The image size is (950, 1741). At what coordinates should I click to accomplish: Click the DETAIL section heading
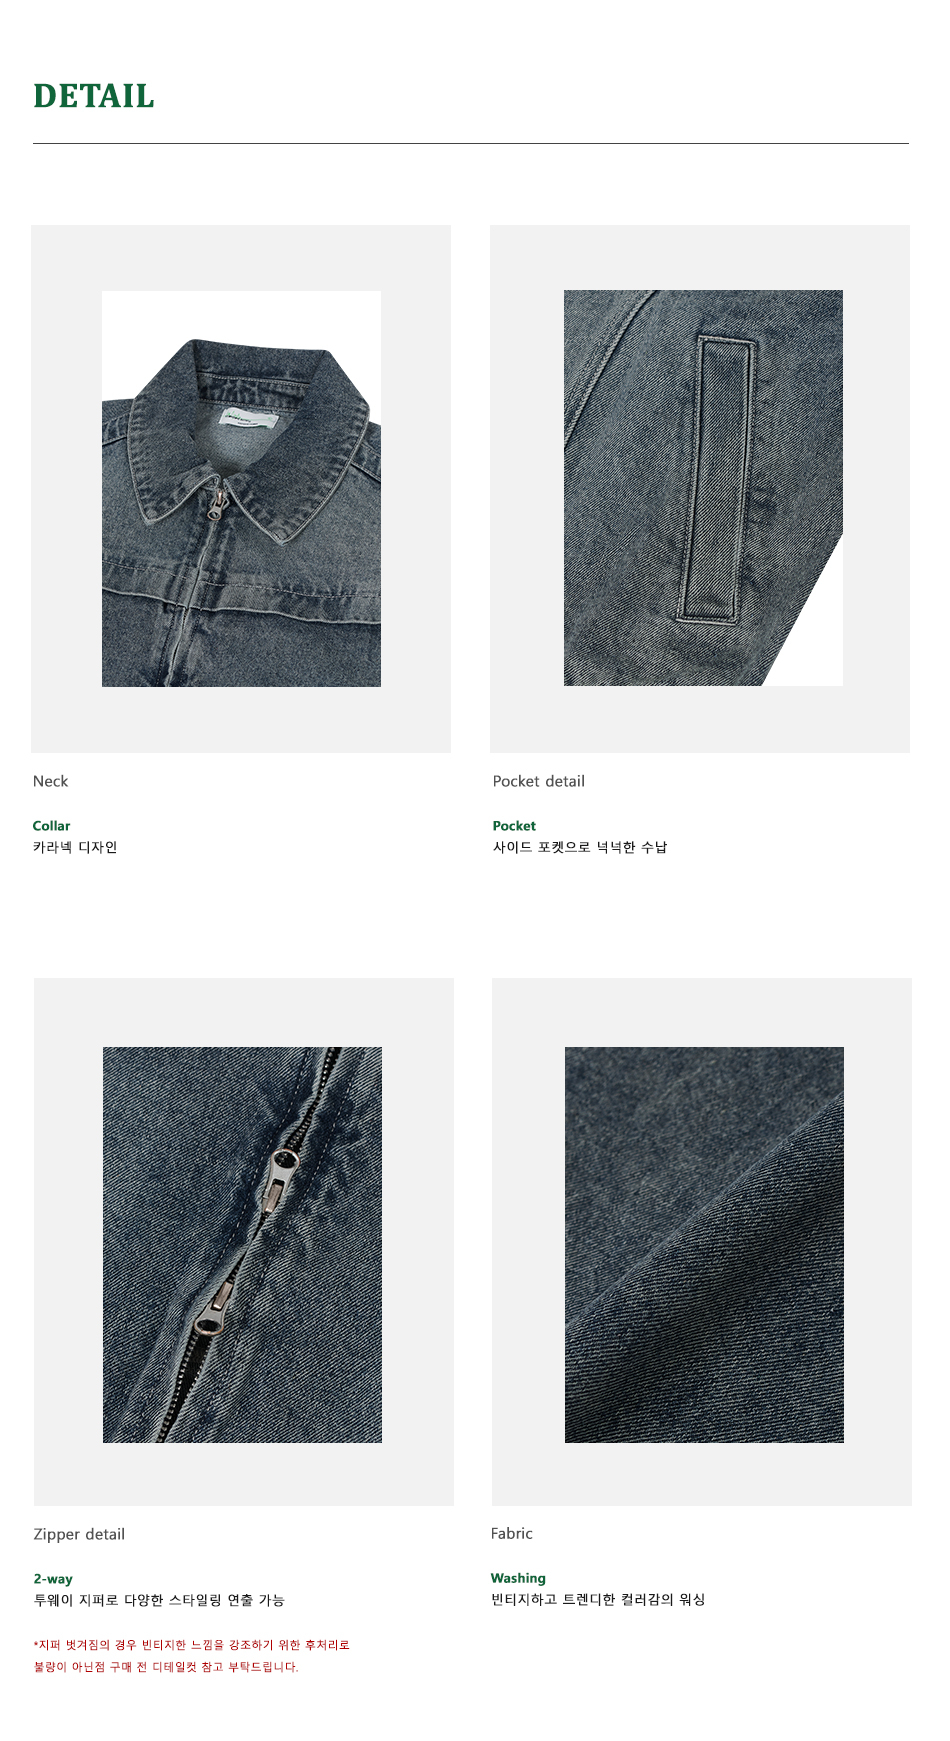click(94, 96)
